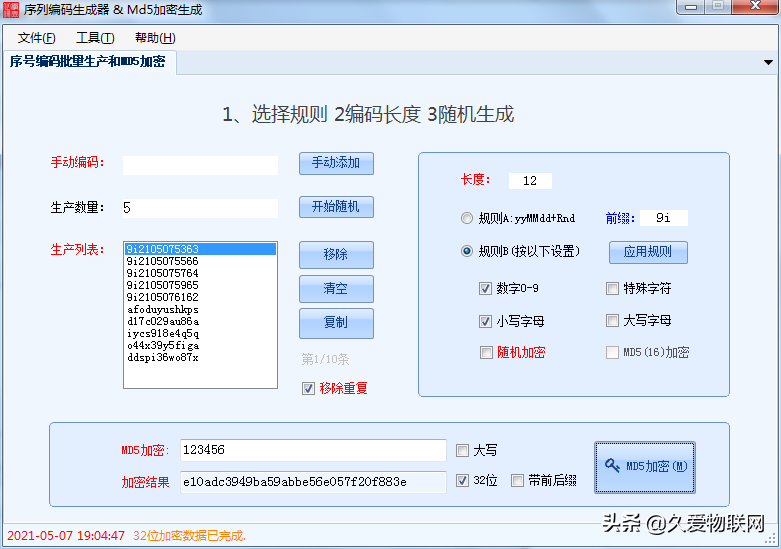Toggle the MD5(16)加密 checkbox
Image resolution: width=781 pixels, height=549 pixels.
[x=612, y=353]
